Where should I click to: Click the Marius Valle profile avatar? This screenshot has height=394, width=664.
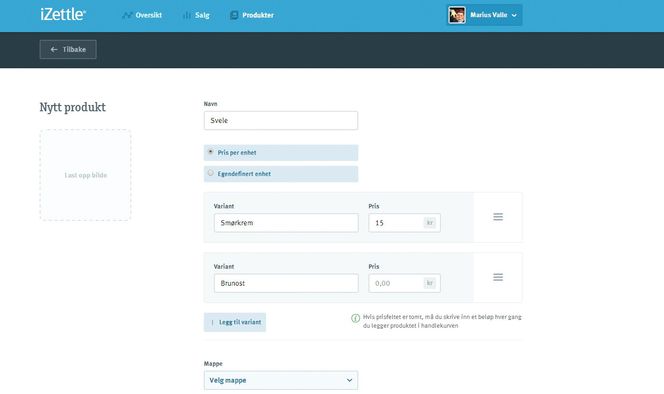[457, 15]
